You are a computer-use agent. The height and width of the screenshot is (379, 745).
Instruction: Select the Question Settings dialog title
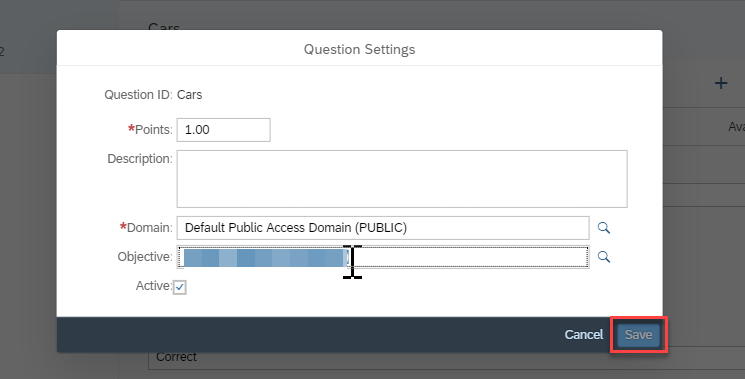tap(360, 49)
